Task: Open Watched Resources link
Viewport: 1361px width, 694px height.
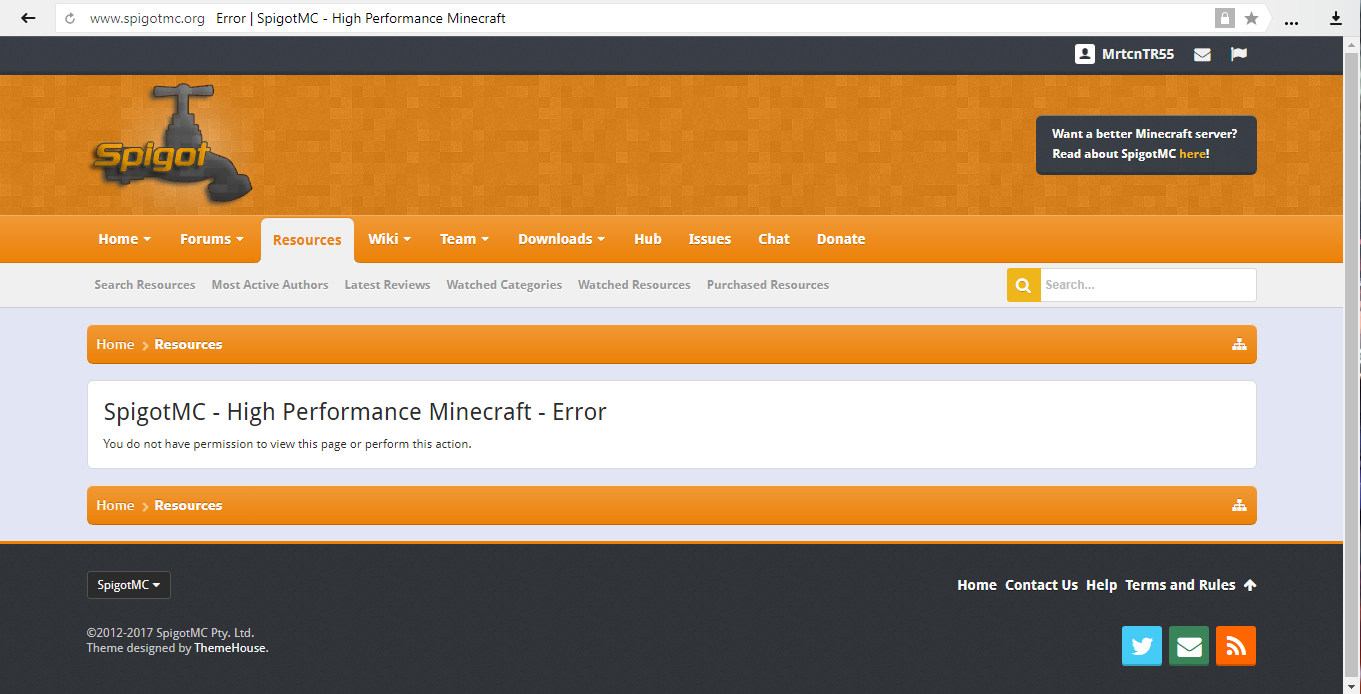Action: point(634,285)
